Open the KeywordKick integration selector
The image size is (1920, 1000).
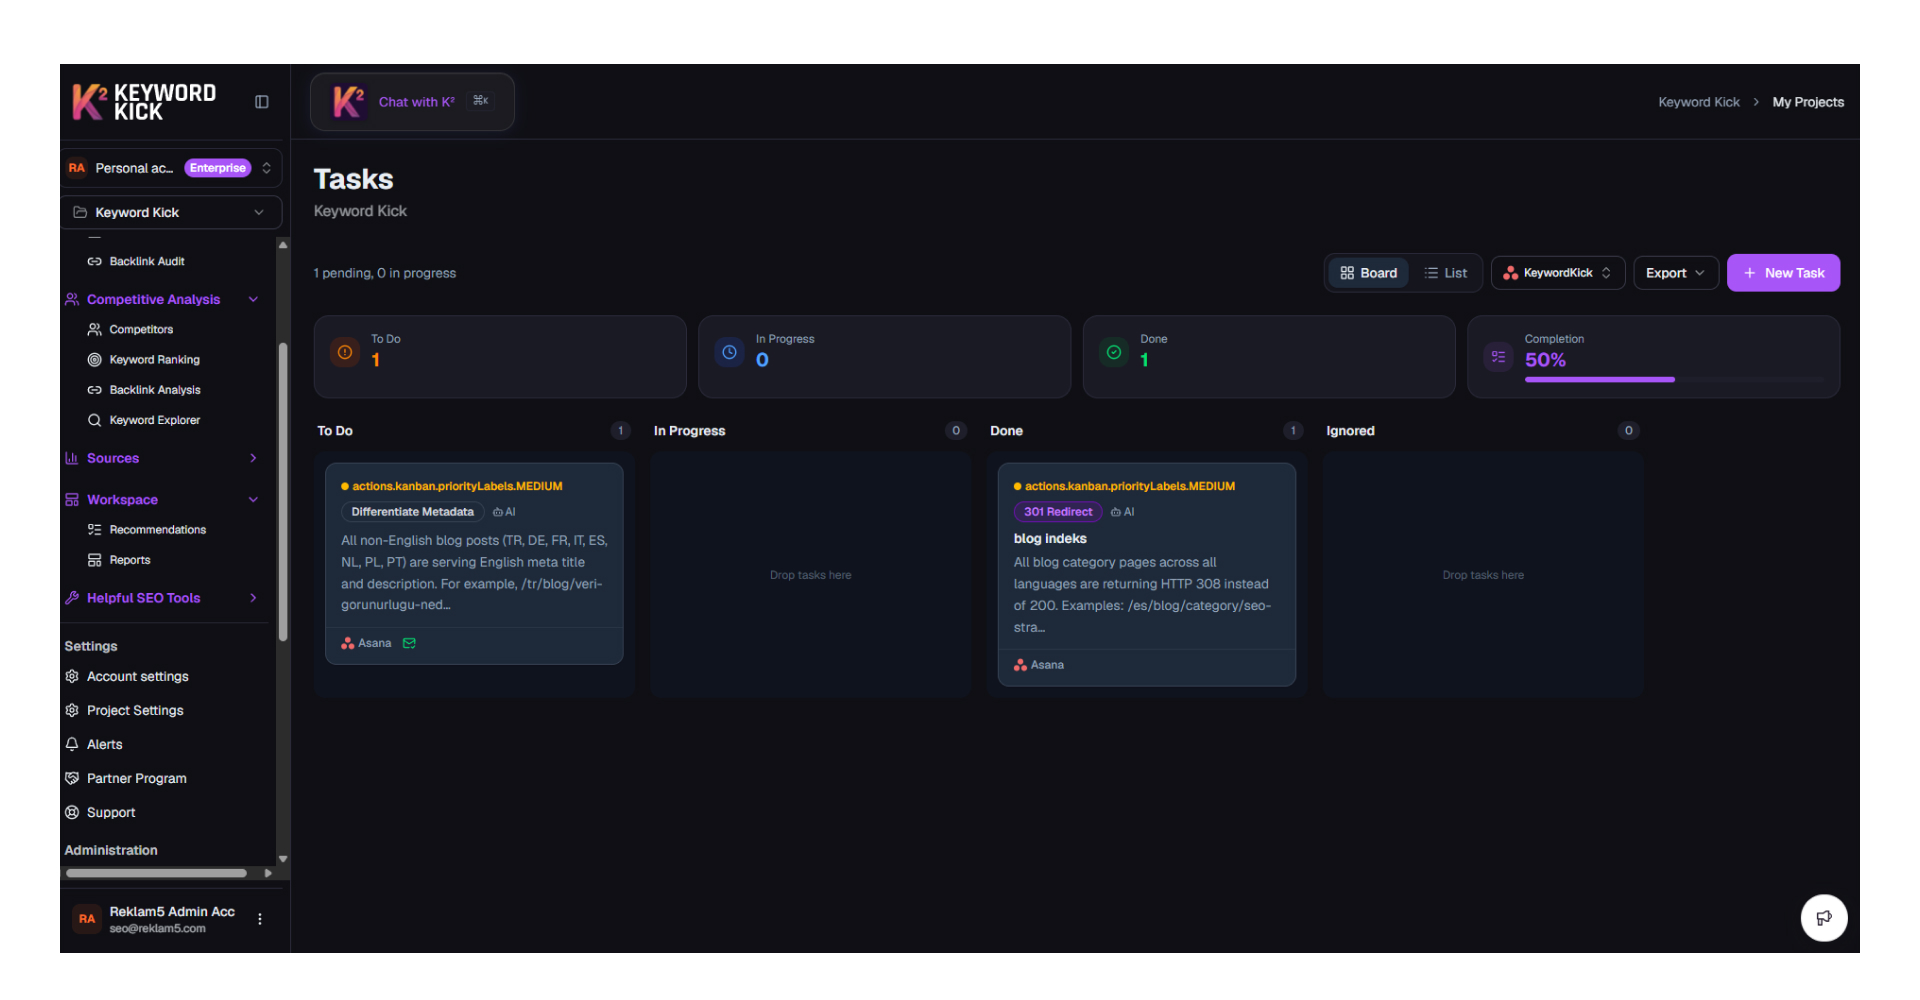click(x=1557, y=273)
